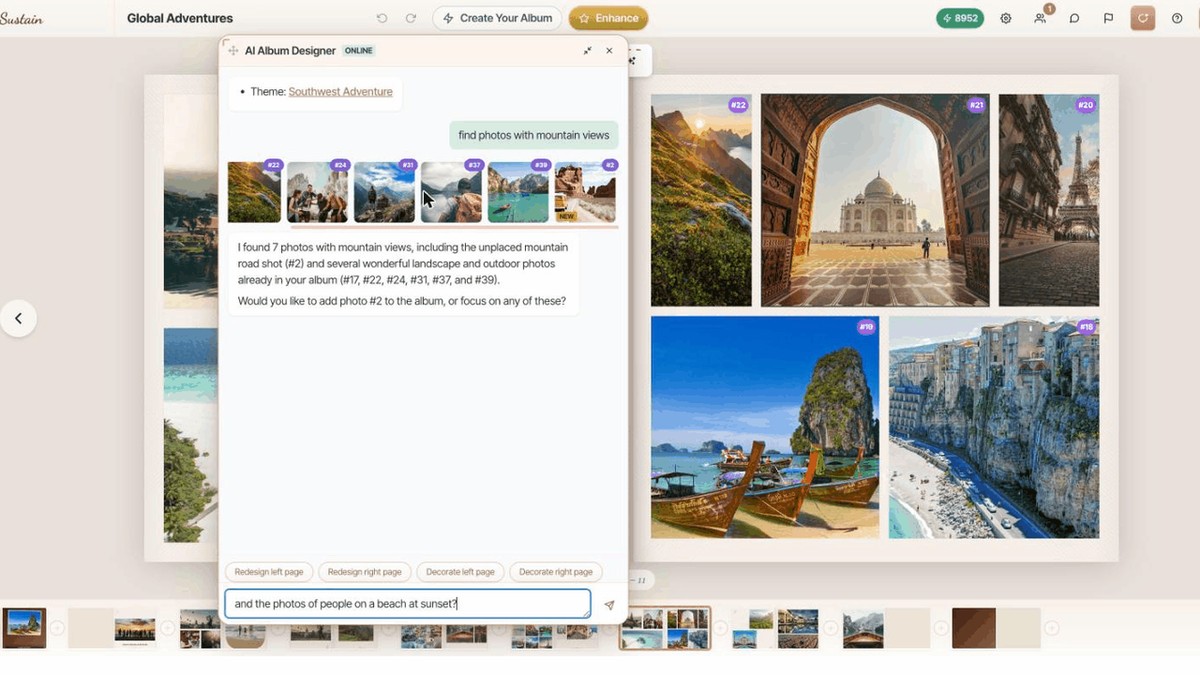Image resolution: width=1200 pixels, height=675 pixels.
Task: Go to previous page with left arrow
Action: 18,318
